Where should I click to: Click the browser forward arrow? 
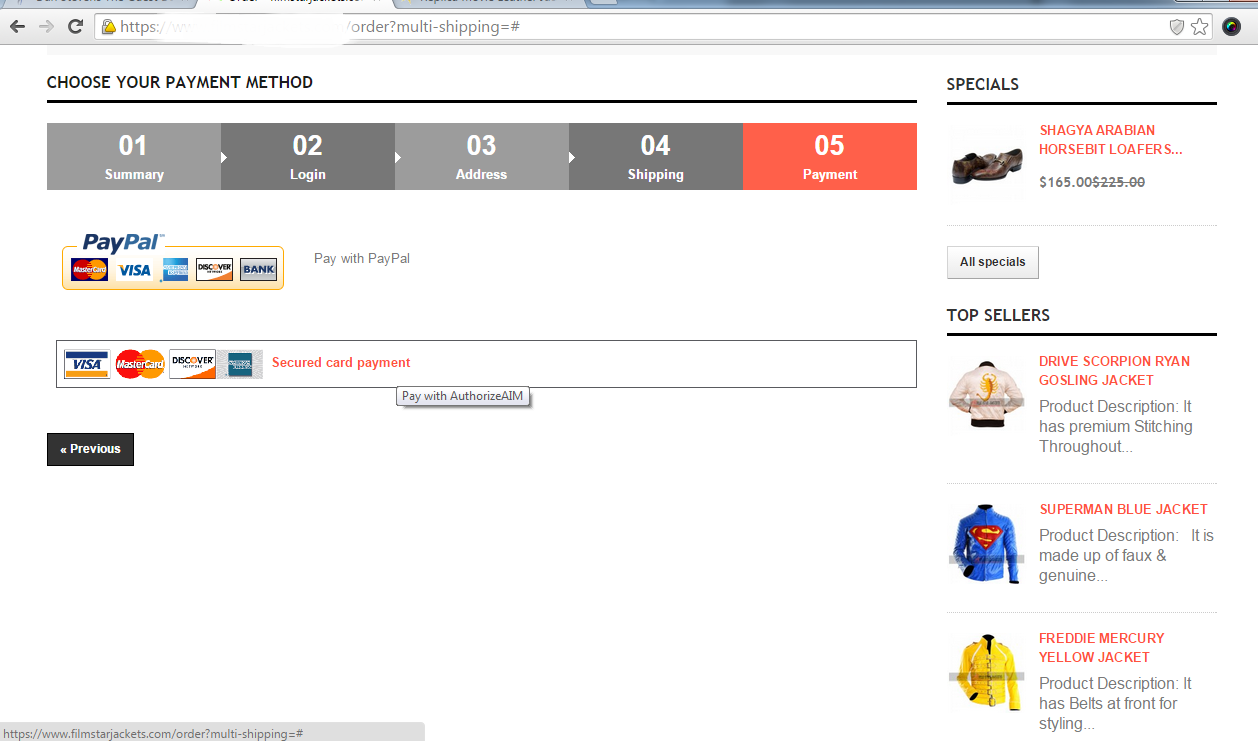[x=46, y=27]
